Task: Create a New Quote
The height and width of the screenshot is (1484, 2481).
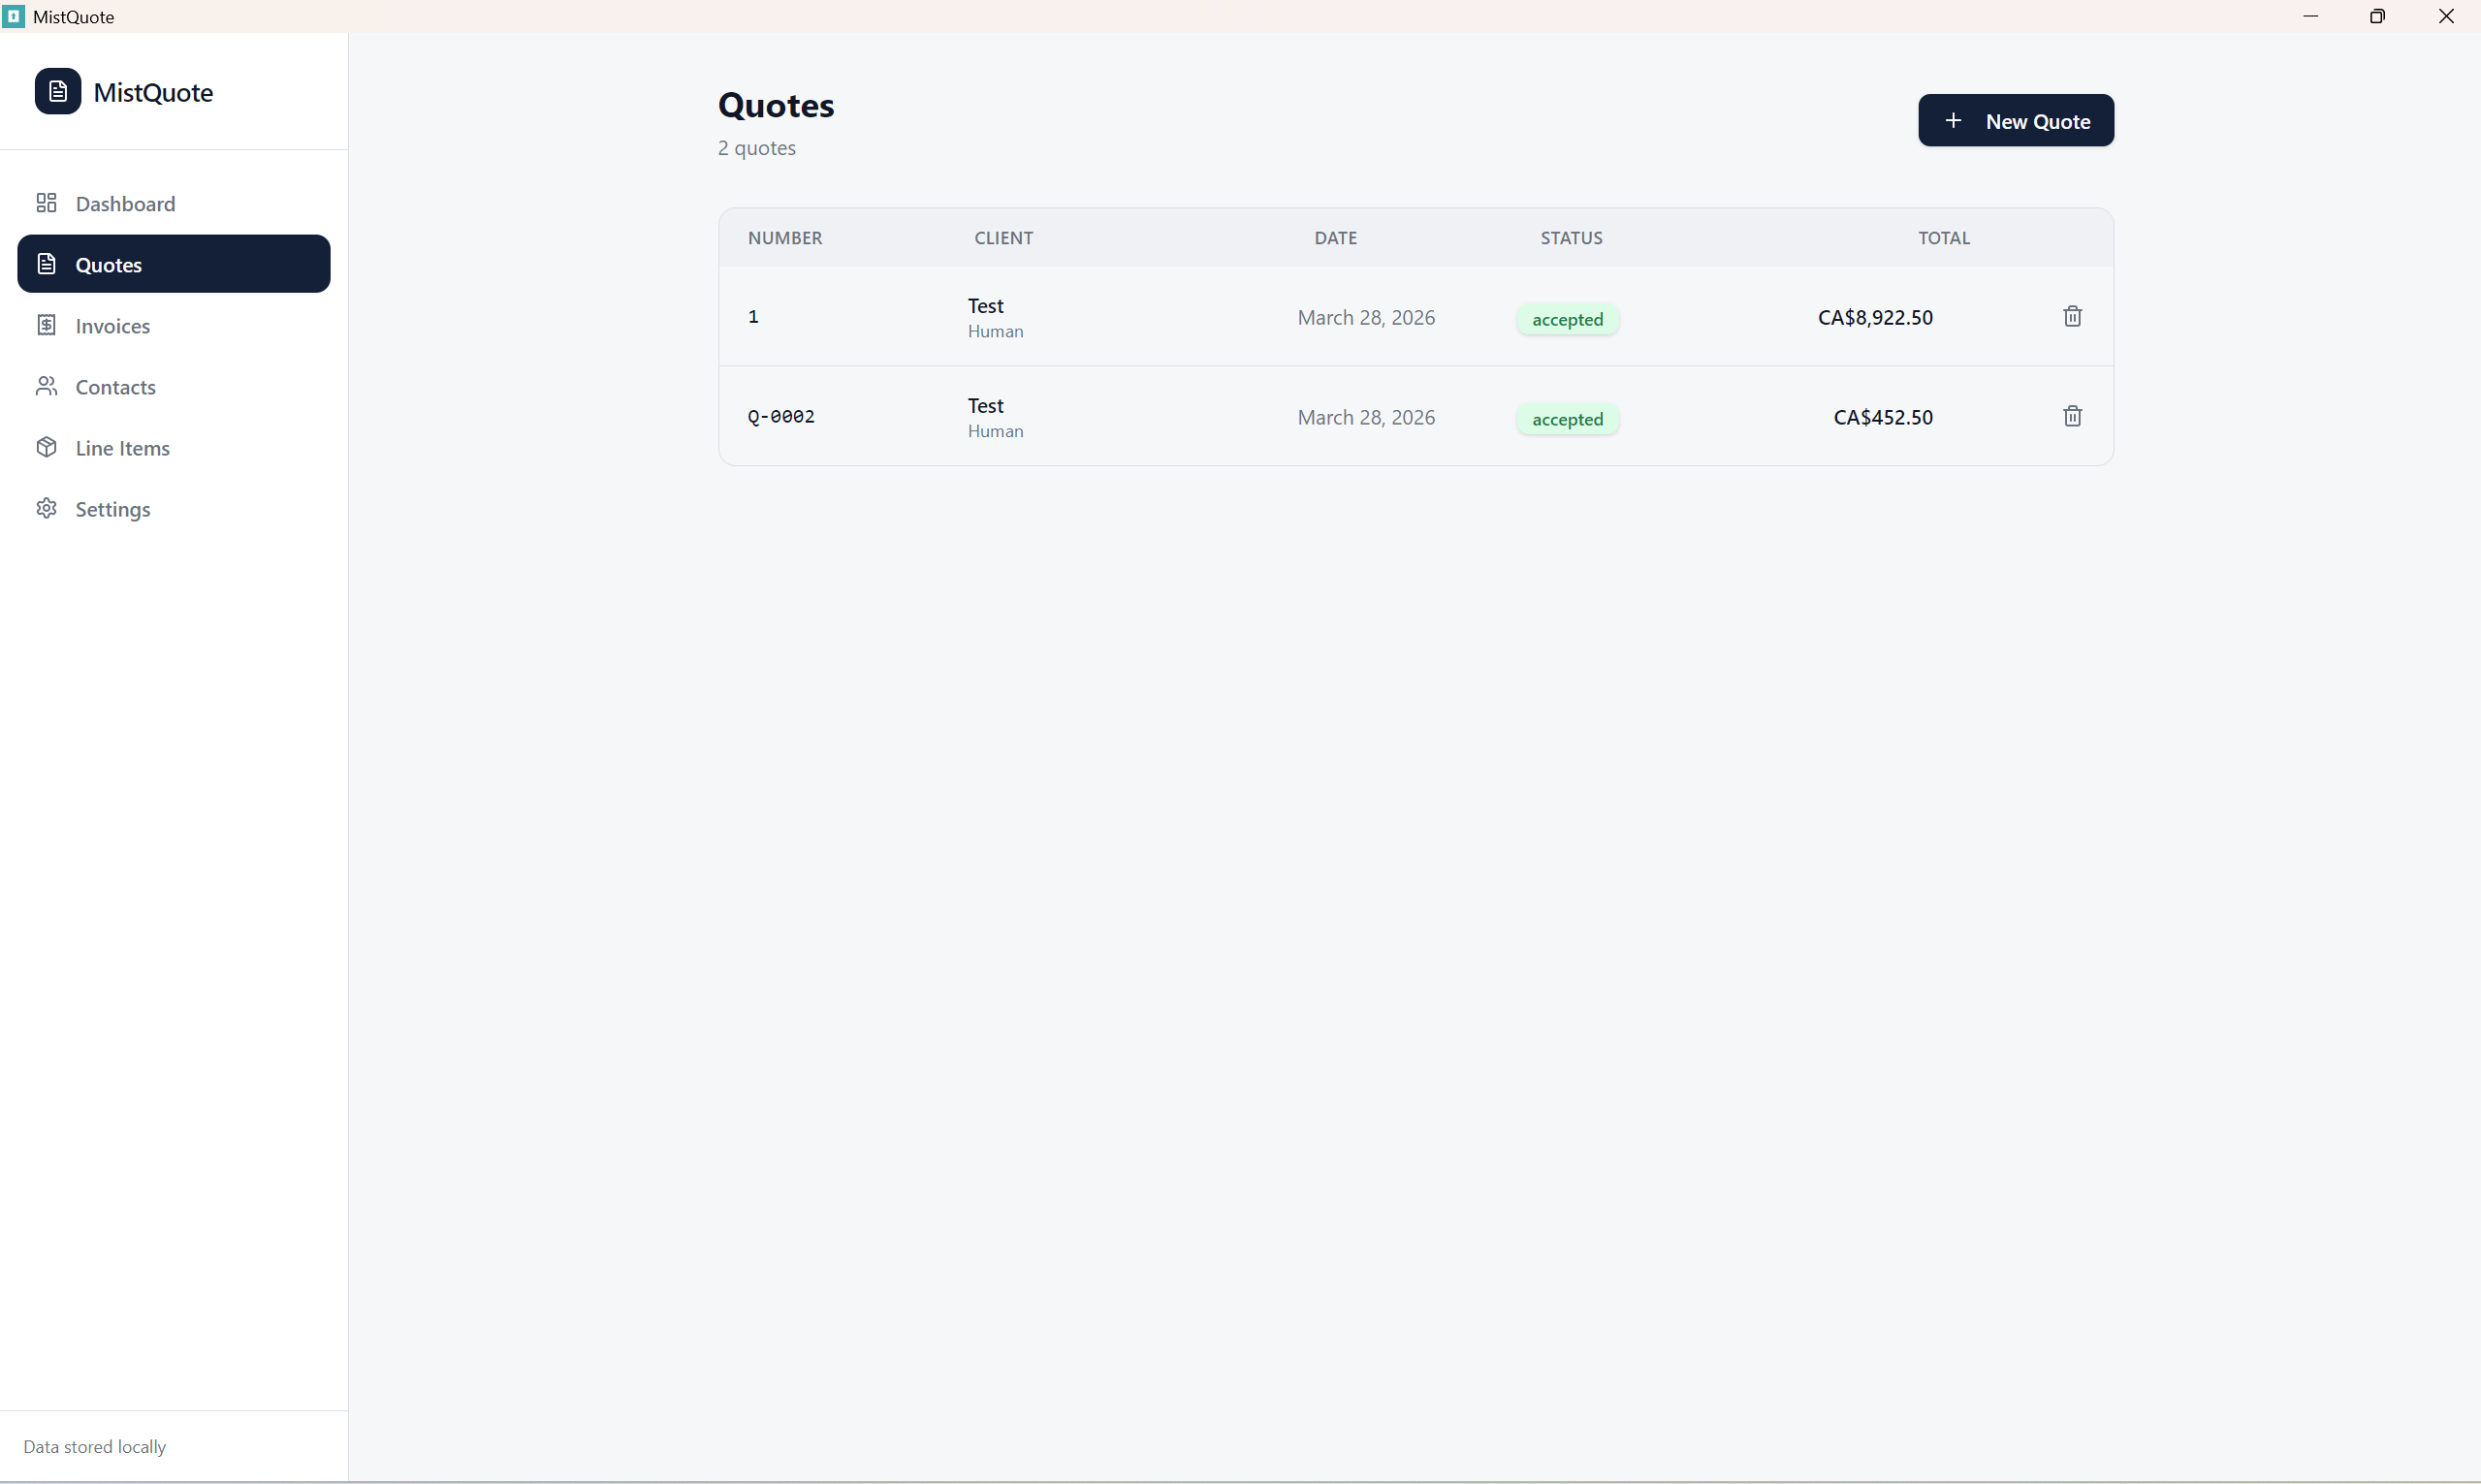Action: [x=2015, y=120]
